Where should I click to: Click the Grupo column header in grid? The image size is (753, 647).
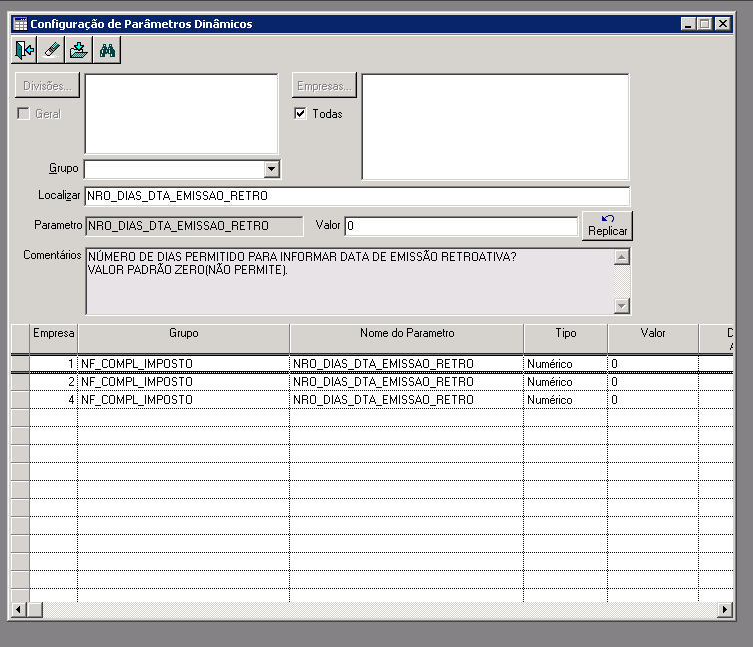183,339
